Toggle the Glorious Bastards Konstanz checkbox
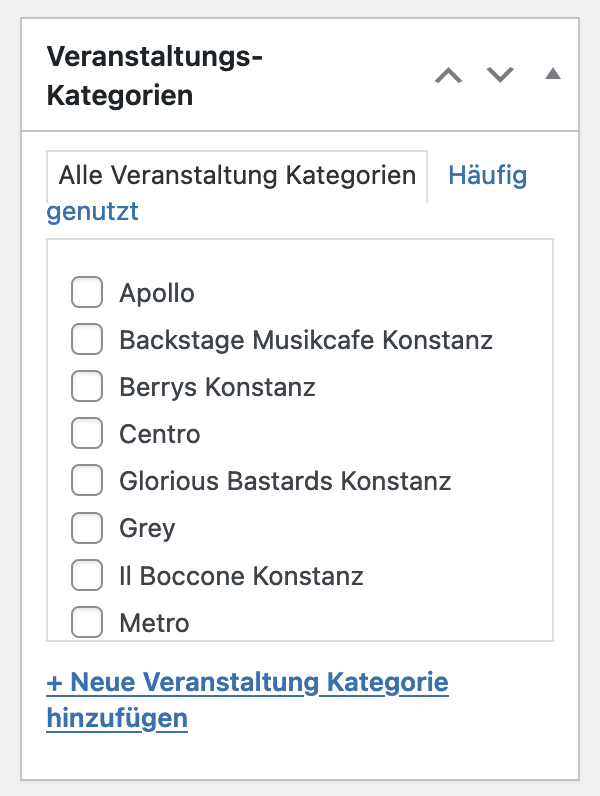Image resolution: width=600 pixels, height=796 pixels. point(87,481)
